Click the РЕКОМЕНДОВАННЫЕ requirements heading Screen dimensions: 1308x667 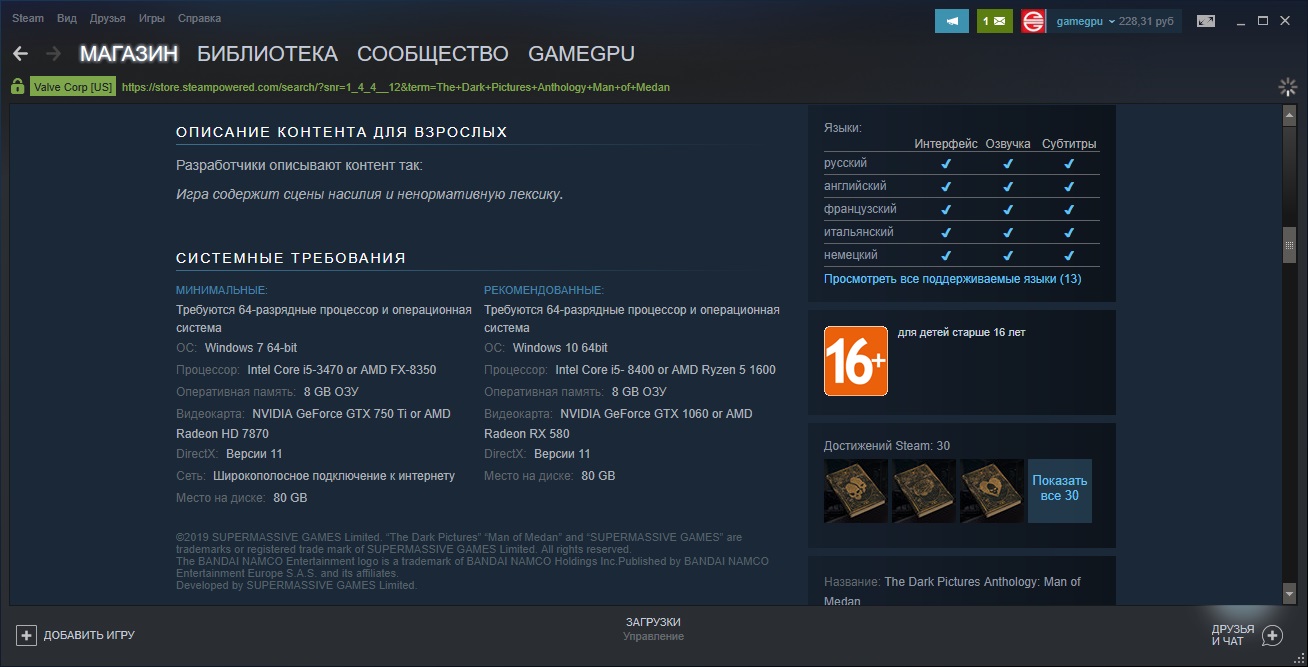[544, 290]
